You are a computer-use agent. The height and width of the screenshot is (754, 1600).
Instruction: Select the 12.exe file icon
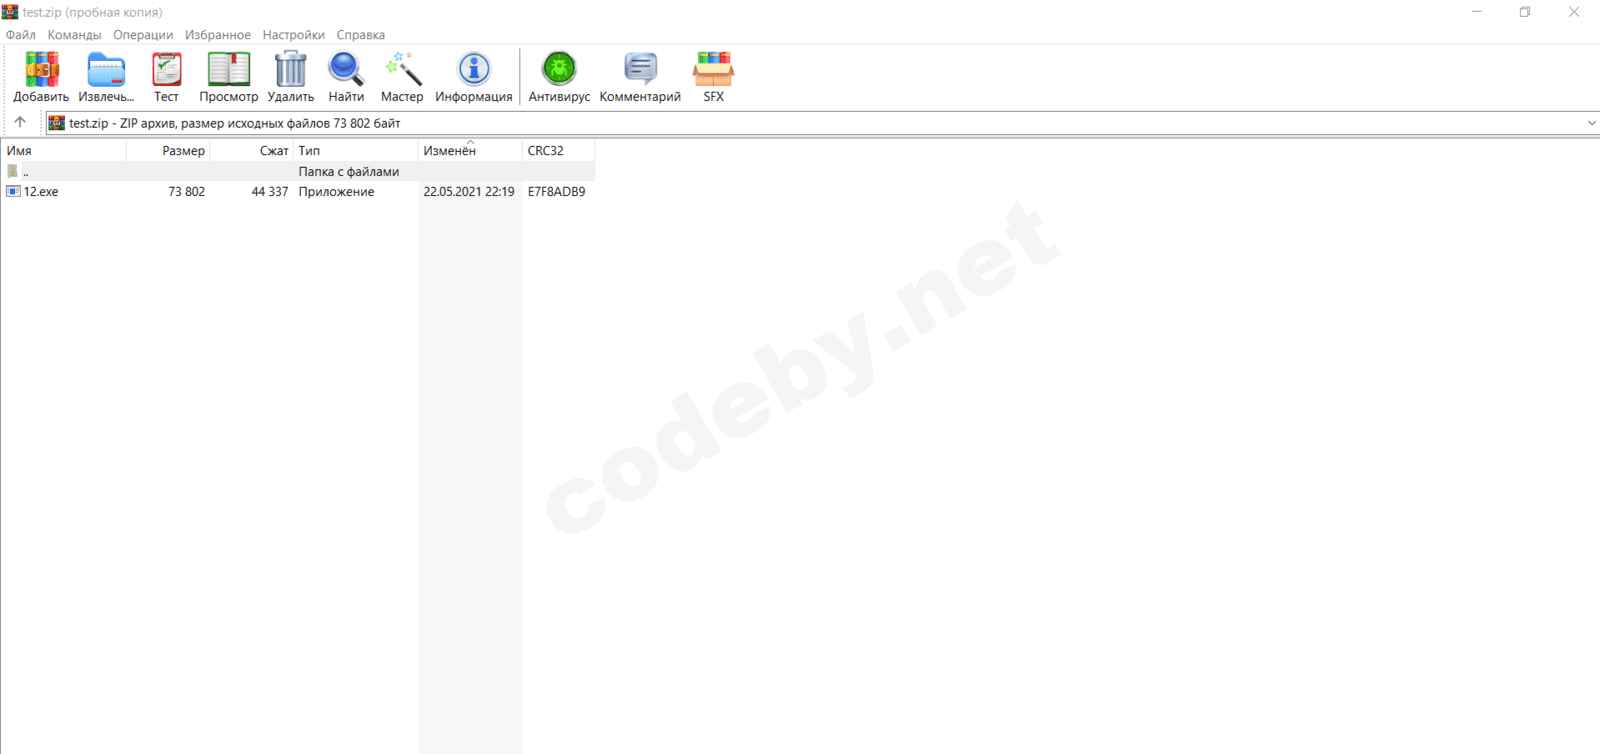tap(13, 191)
